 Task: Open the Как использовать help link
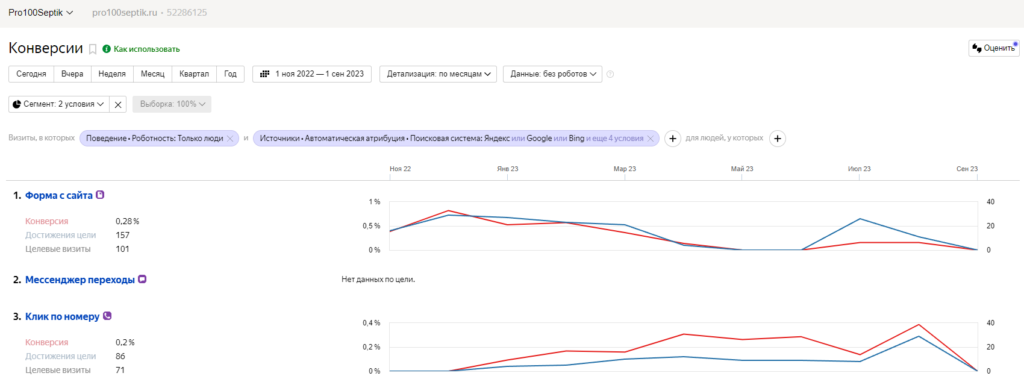pos(141,49)
